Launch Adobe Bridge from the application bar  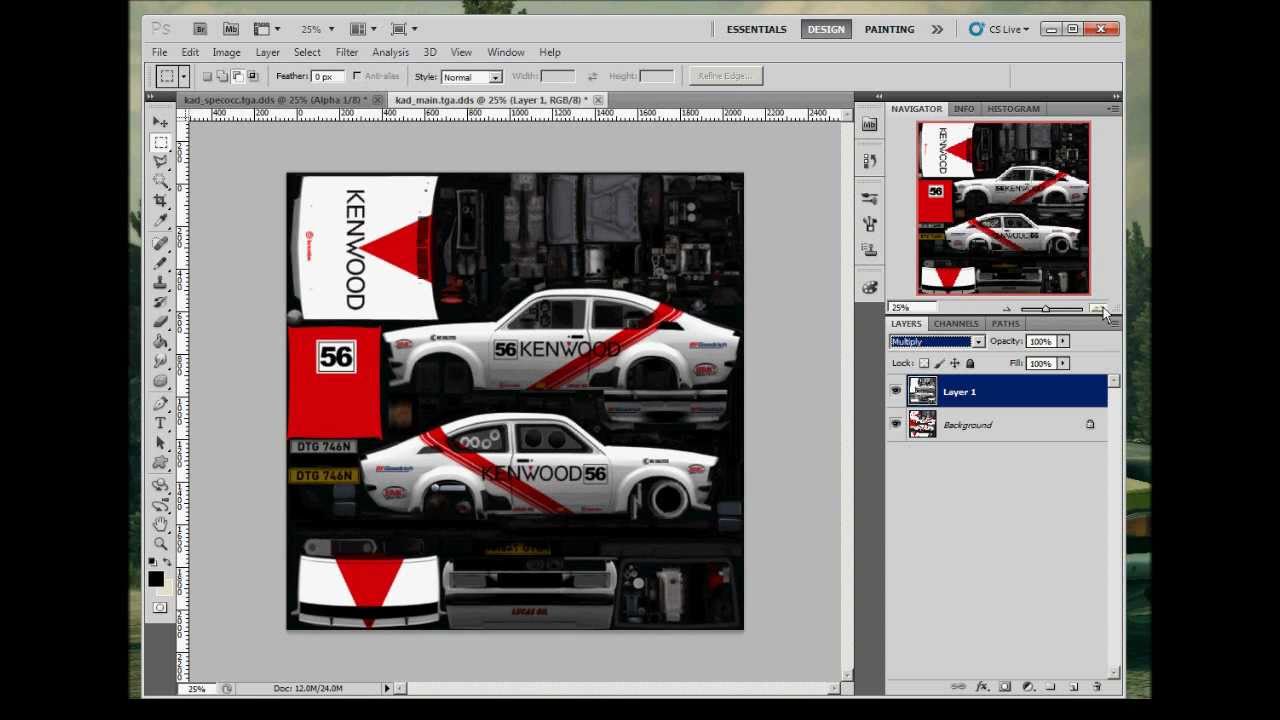click(x=200, y=29)
